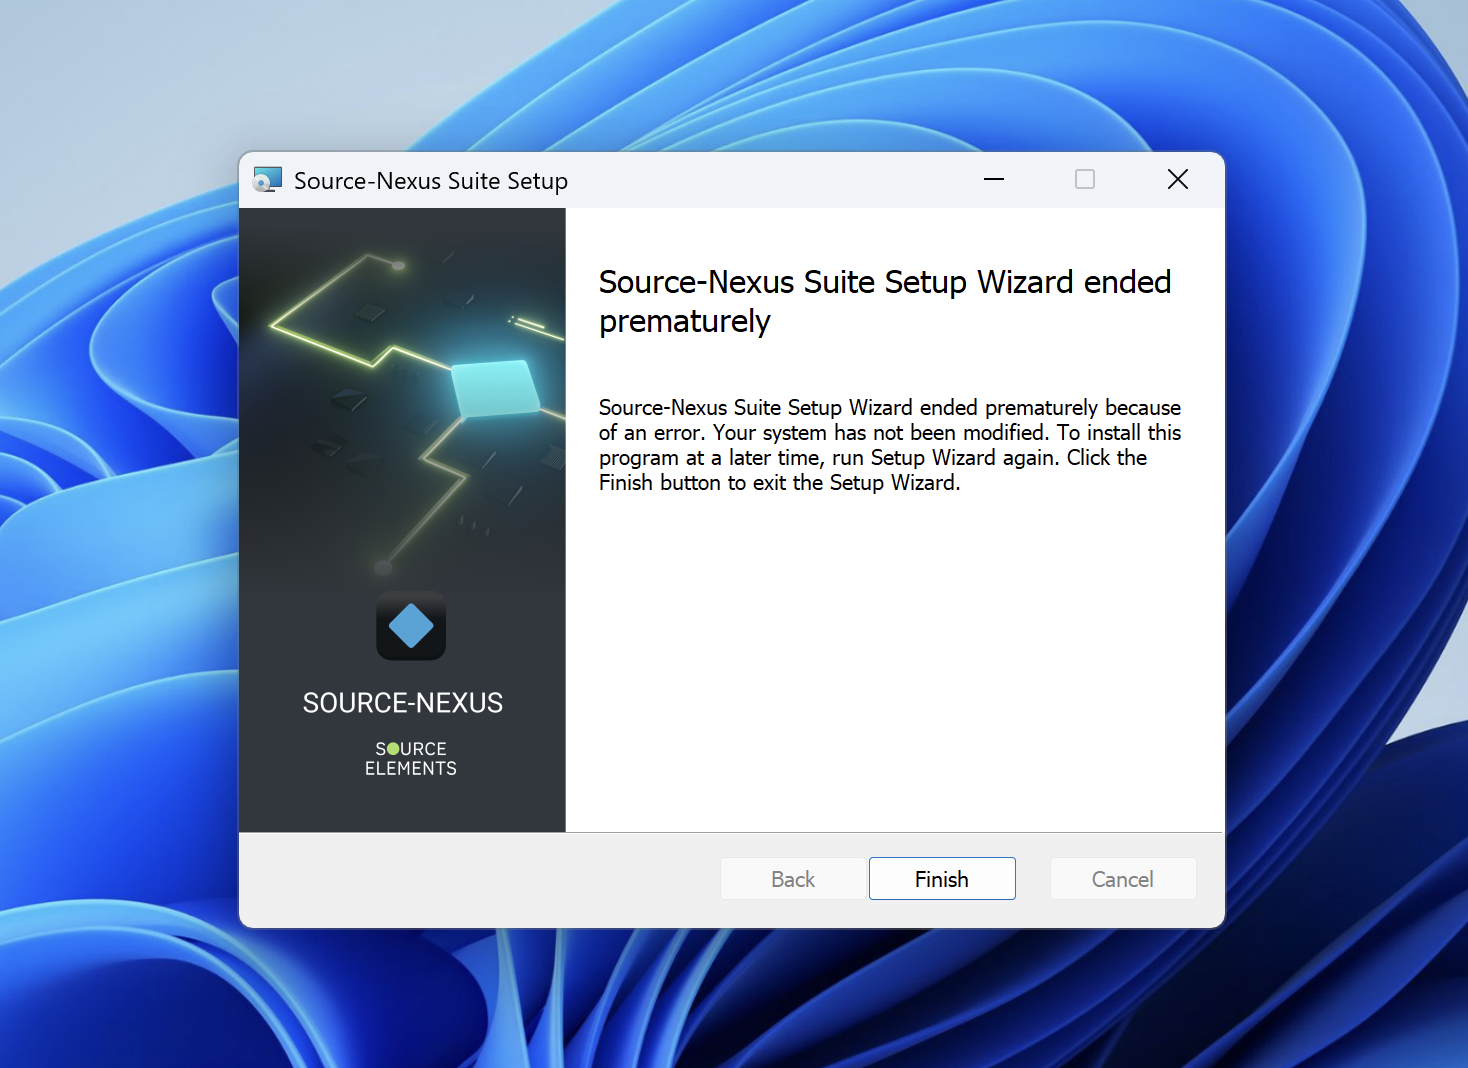Click the gray node at the circuit line's bottom

[x=382, y=568]
